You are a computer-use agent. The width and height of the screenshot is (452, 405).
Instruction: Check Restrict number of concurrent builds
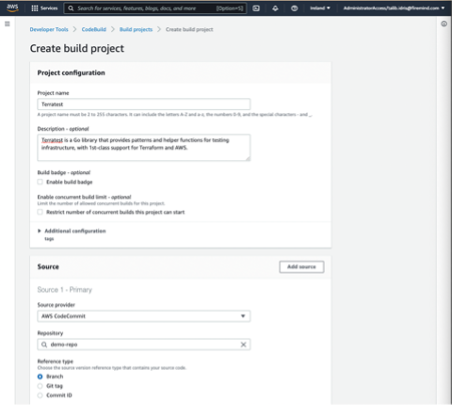tap(40, 212)
